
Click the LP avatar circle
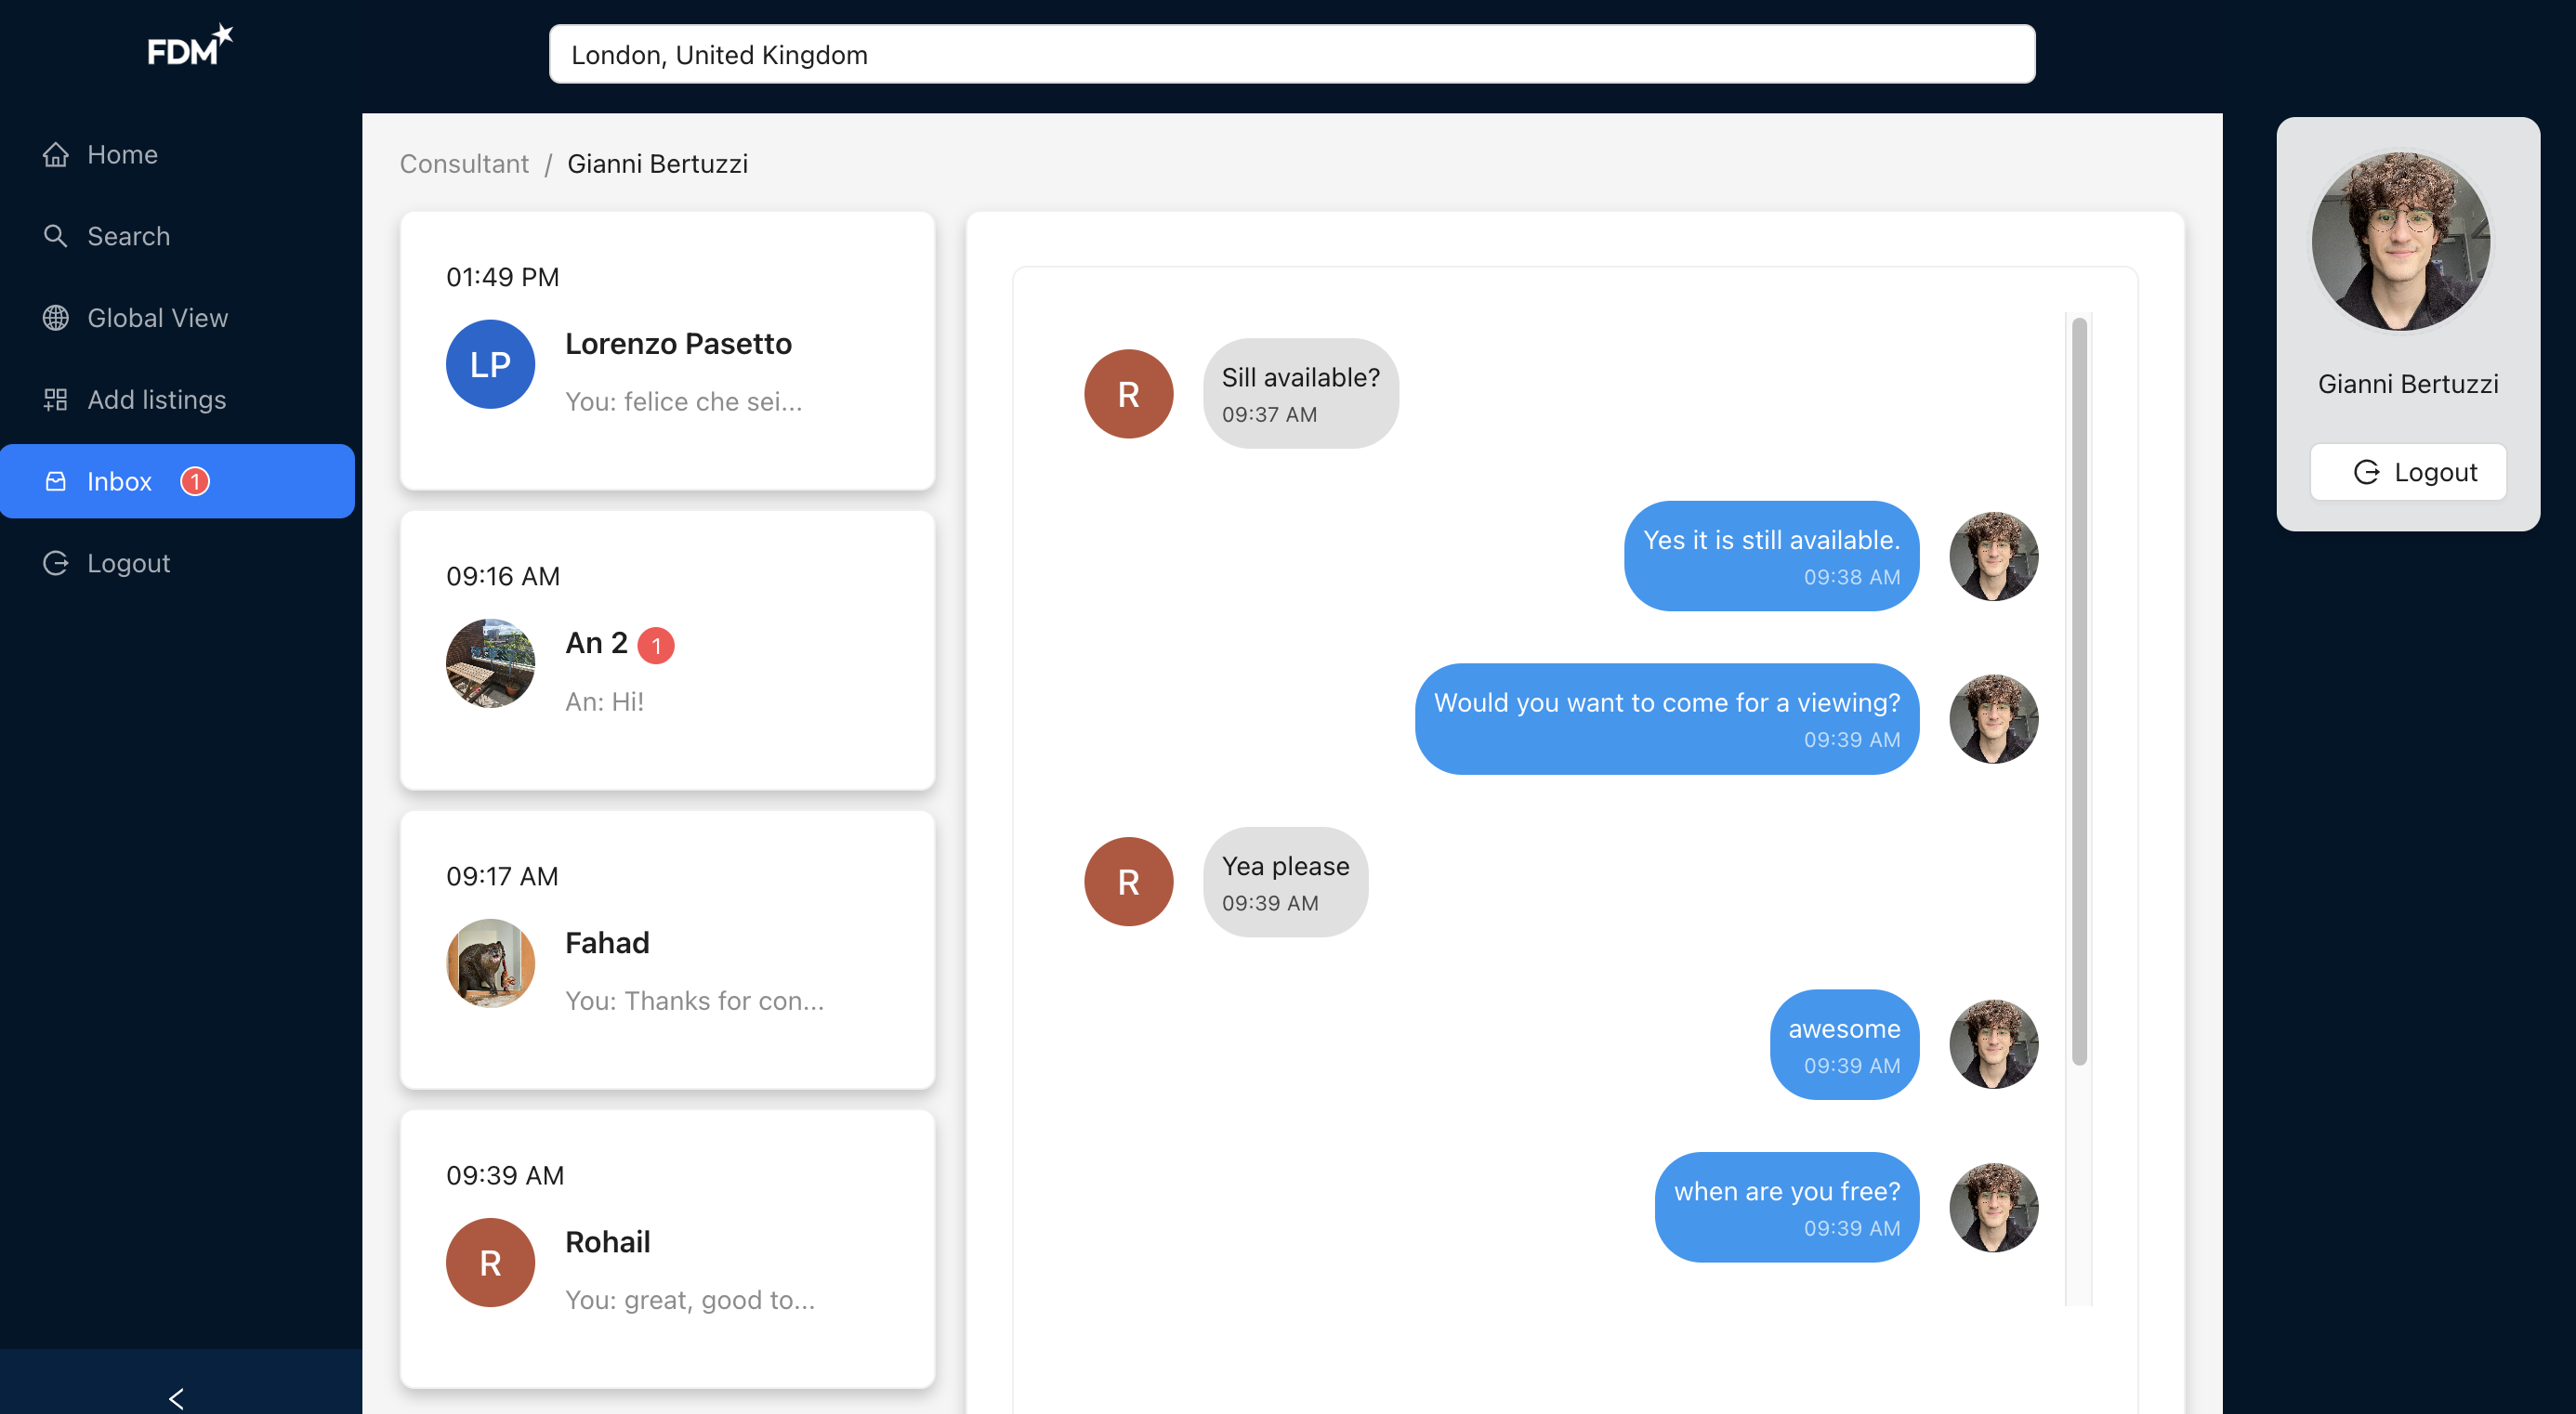(490, 364)
